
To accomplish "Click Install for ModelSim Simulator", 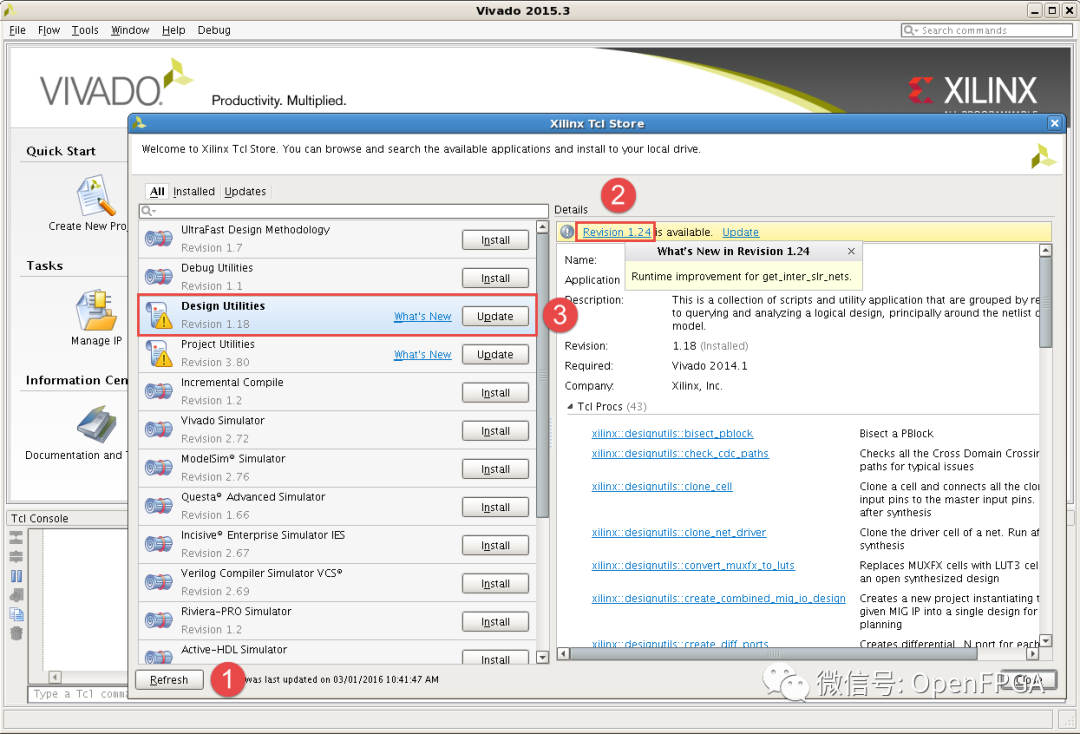I will (495, 469).
